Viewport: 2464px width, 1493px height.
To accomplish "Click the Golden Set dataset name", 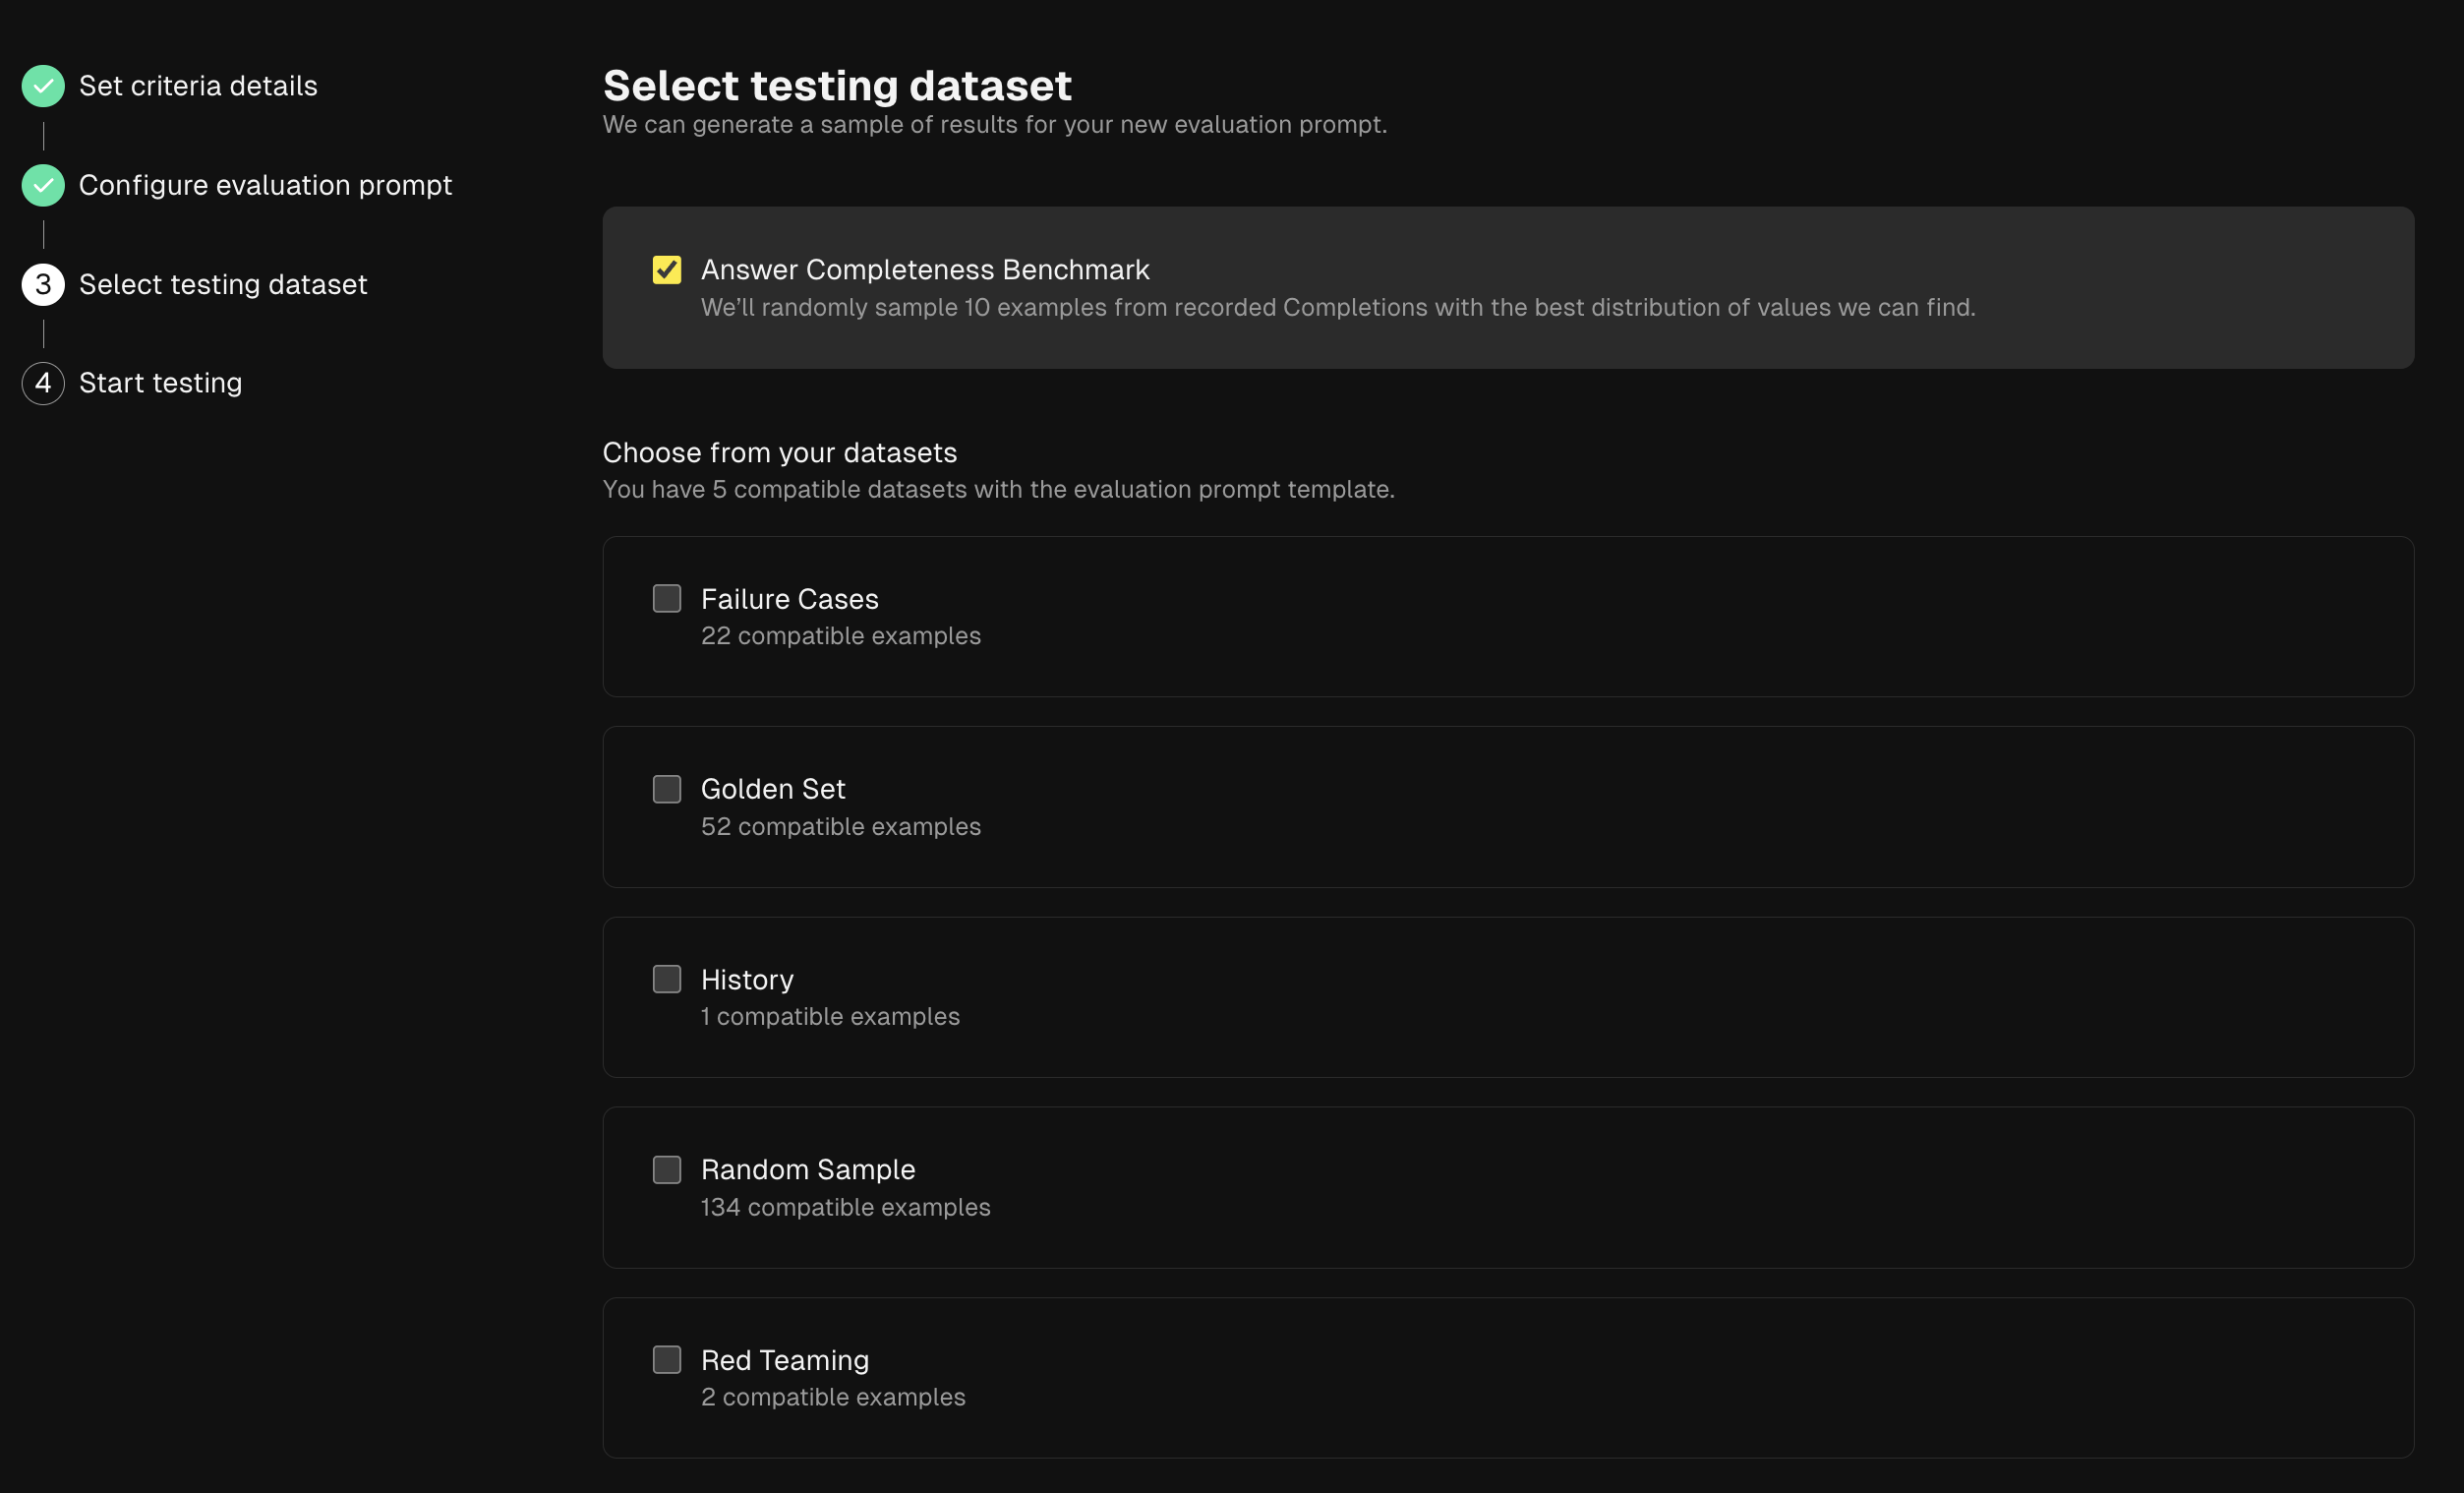I will coord(773,789).
